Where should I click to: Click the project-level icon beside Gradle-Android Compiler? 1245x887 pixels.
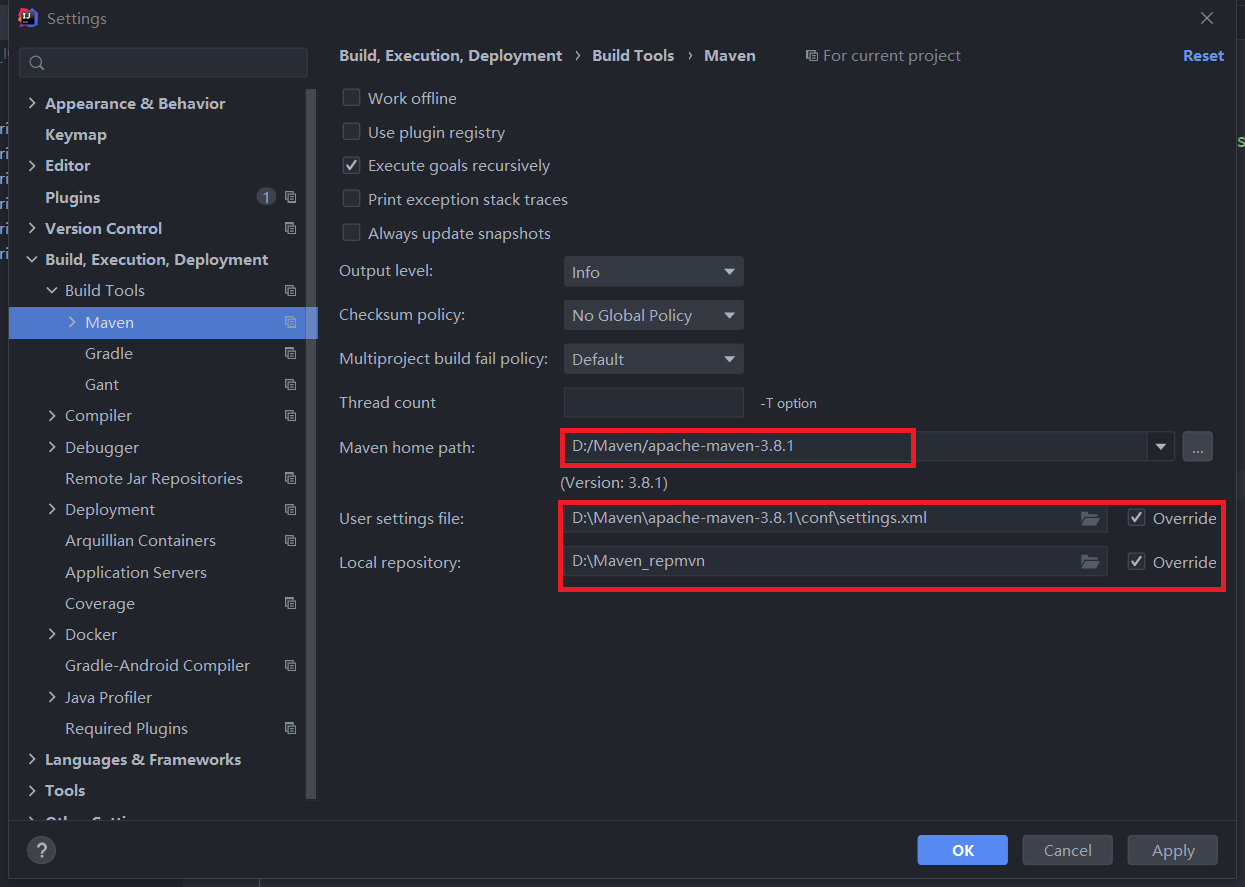tap(290, 665)
